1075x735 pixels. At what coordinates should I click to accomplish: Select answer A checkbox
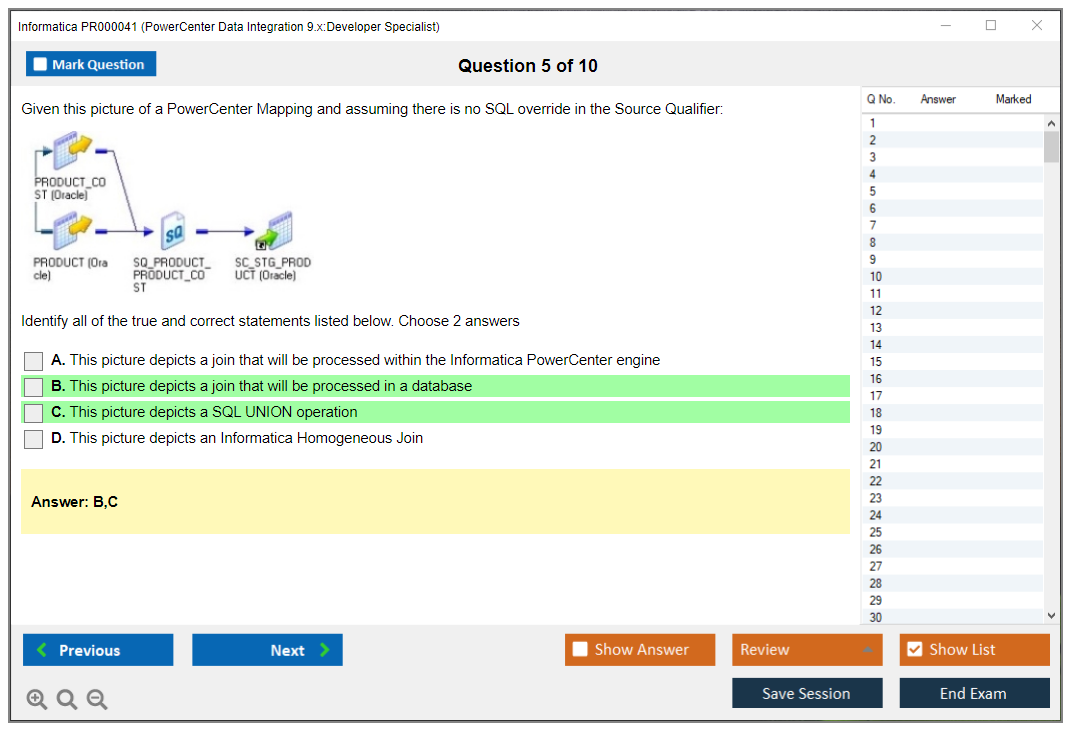[34, 361]
